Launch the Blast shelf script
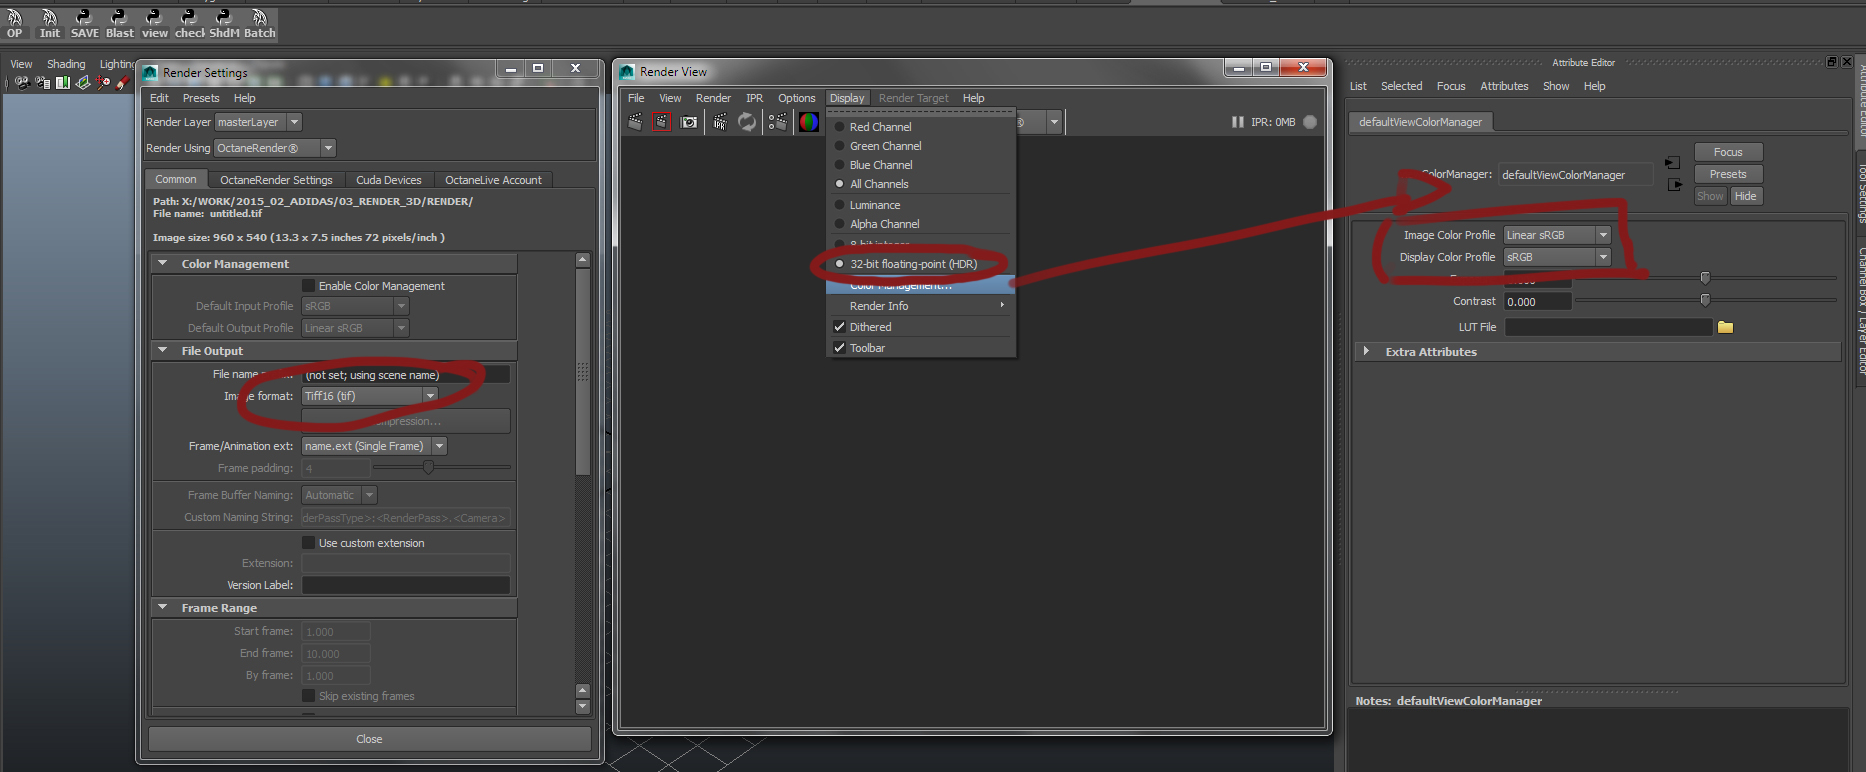Viewport: 1866px width, 772px height. [x=119, y=24]
